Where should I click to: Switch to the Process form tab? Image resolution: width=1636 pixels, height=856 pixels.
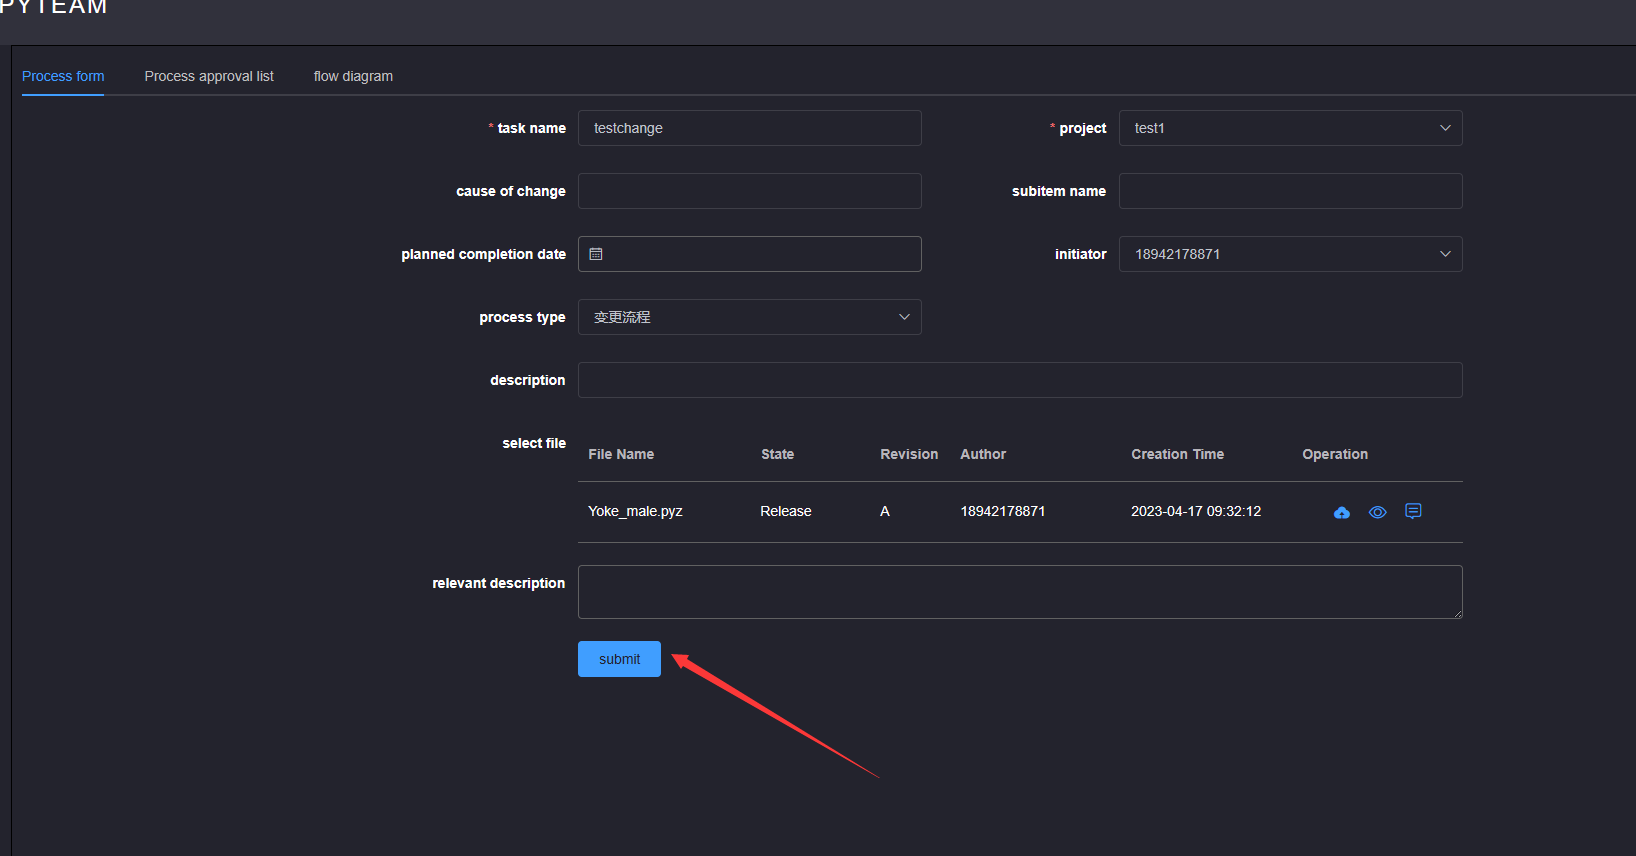coord(63,76)
